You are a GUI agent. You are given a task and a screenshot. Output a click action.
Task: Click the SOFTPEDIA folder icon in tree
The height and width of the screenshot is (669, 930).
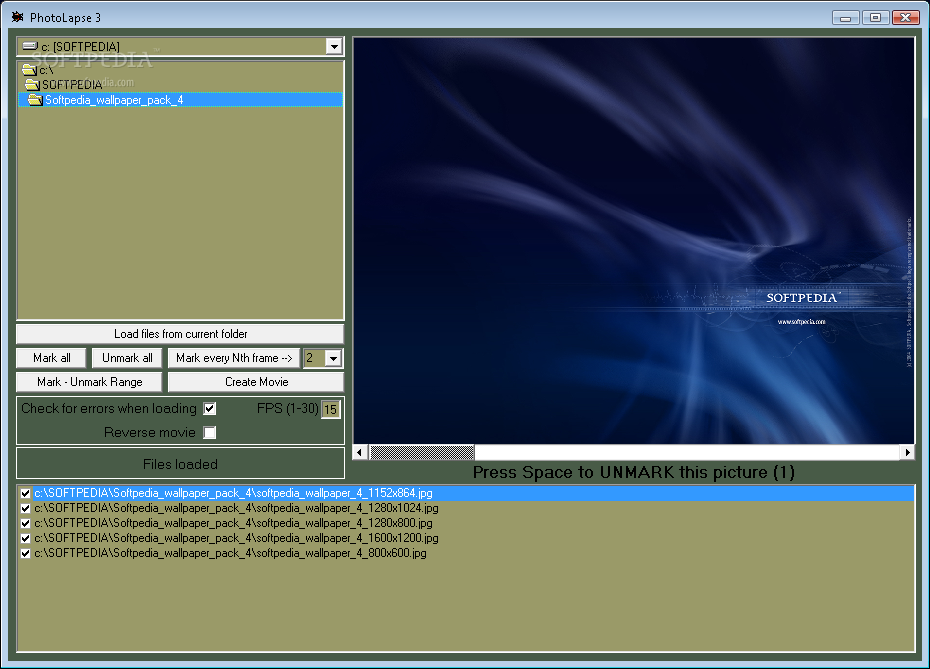pos(33,84)
